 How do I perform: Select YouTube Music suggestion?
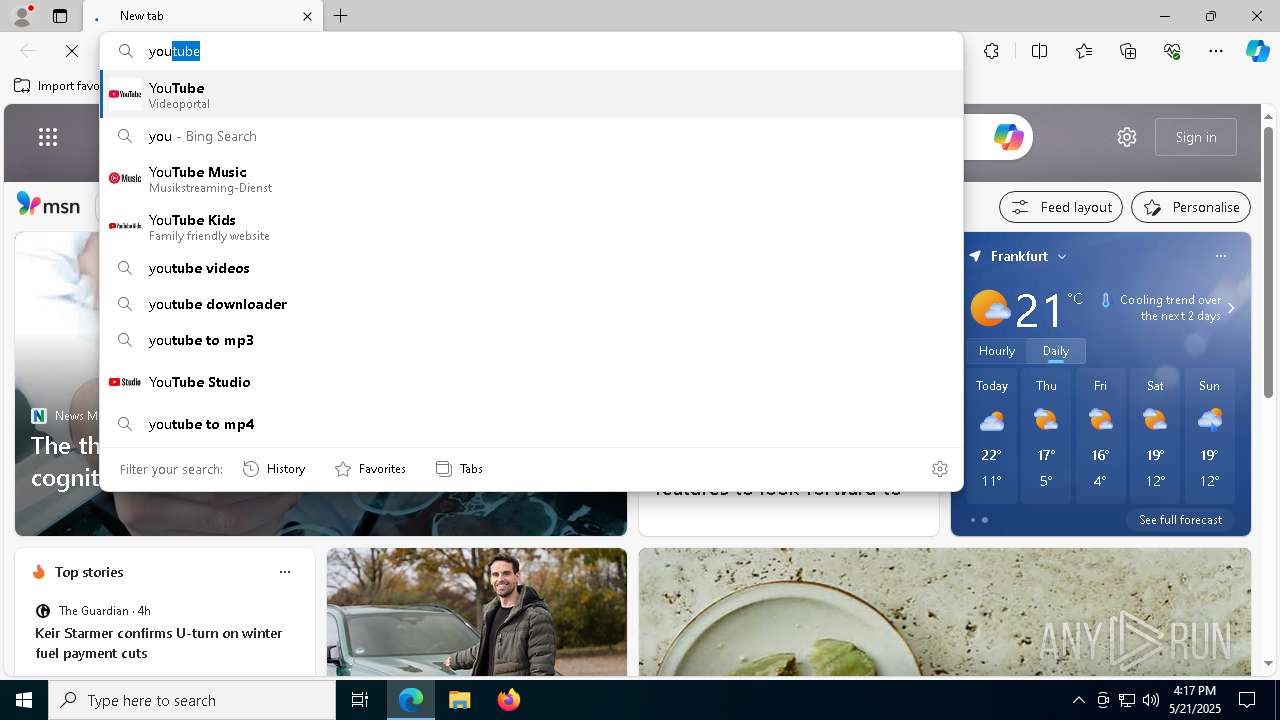531,178
